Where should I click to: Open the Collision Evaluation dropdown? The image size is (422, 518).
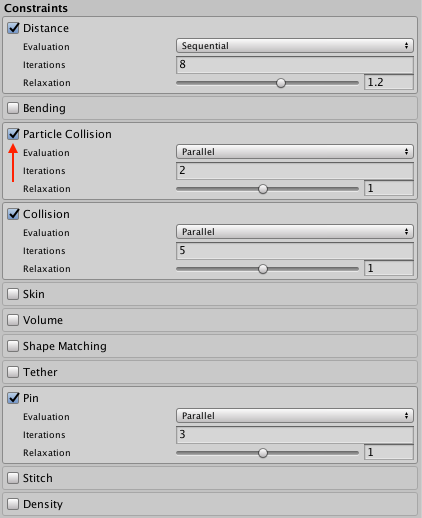(x=295, y=232)
